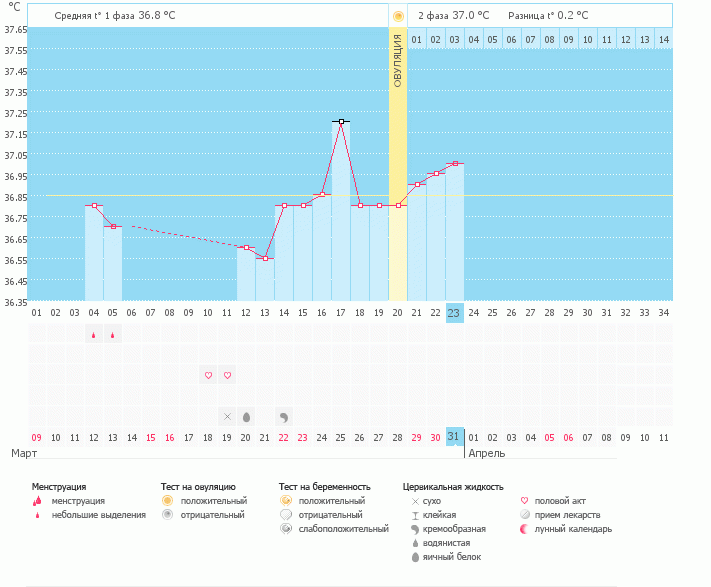Click the phase 2 day 14 header cell
The width and height of the screenshot is (711, 587).
tap(663, 39)
